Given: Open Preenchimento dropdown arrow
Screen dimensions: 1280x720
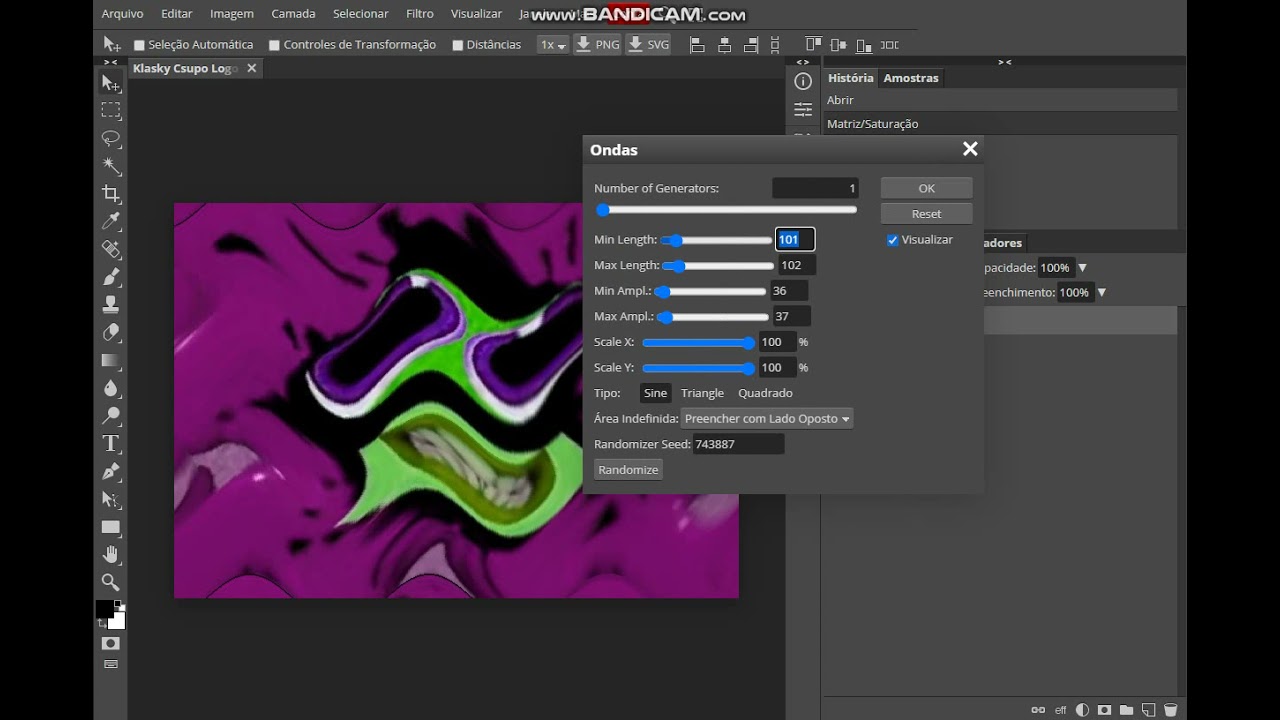Looking at the screenshot, I should [1101, 293].
